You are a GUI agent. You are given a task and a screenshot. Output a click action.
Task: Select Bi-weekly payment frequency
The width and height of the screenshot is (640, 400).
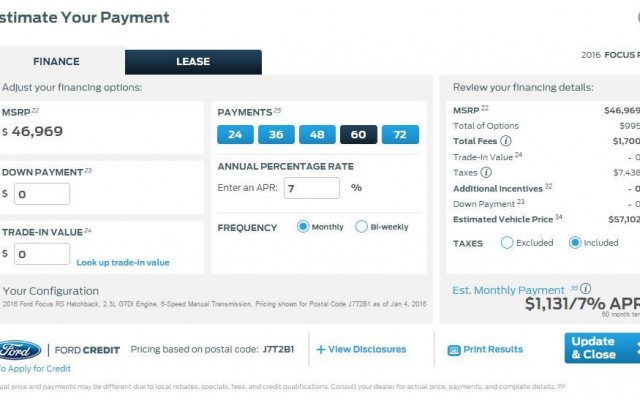361,227
